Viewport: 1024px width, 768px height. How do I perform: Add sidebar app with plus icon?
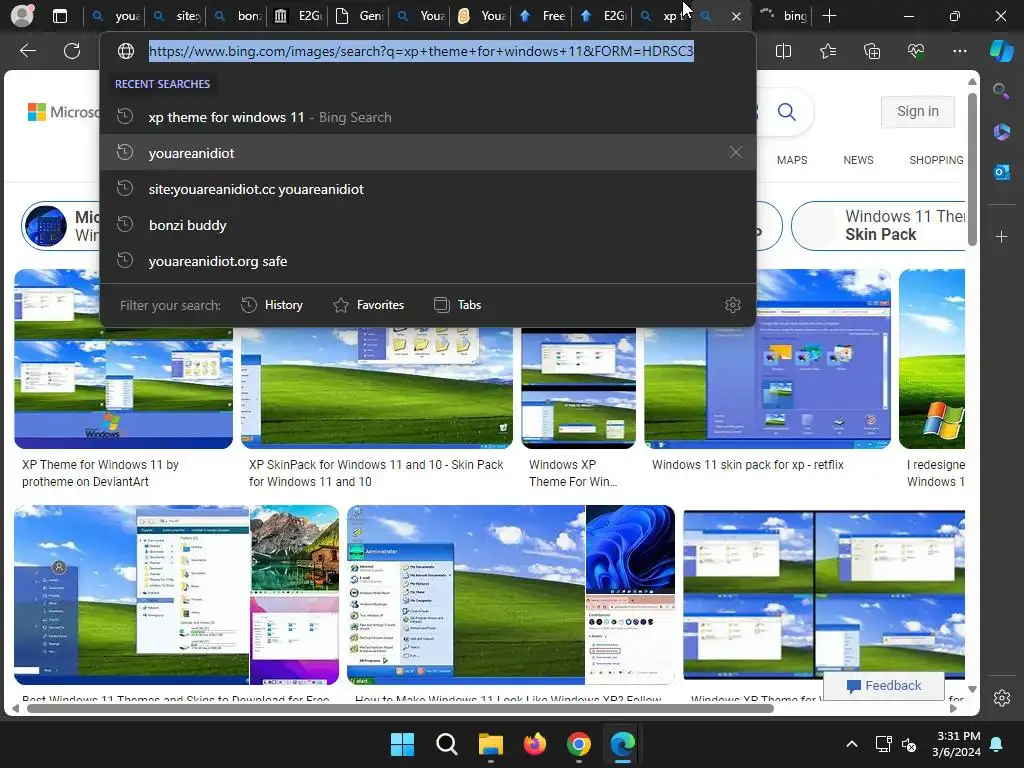1001,236
